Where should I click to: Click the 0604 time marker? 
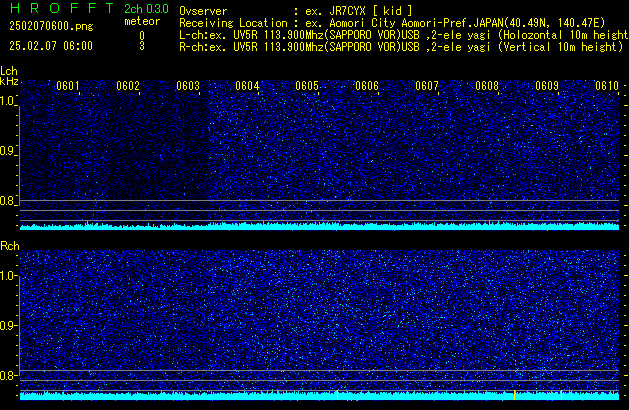click(247, 86)
